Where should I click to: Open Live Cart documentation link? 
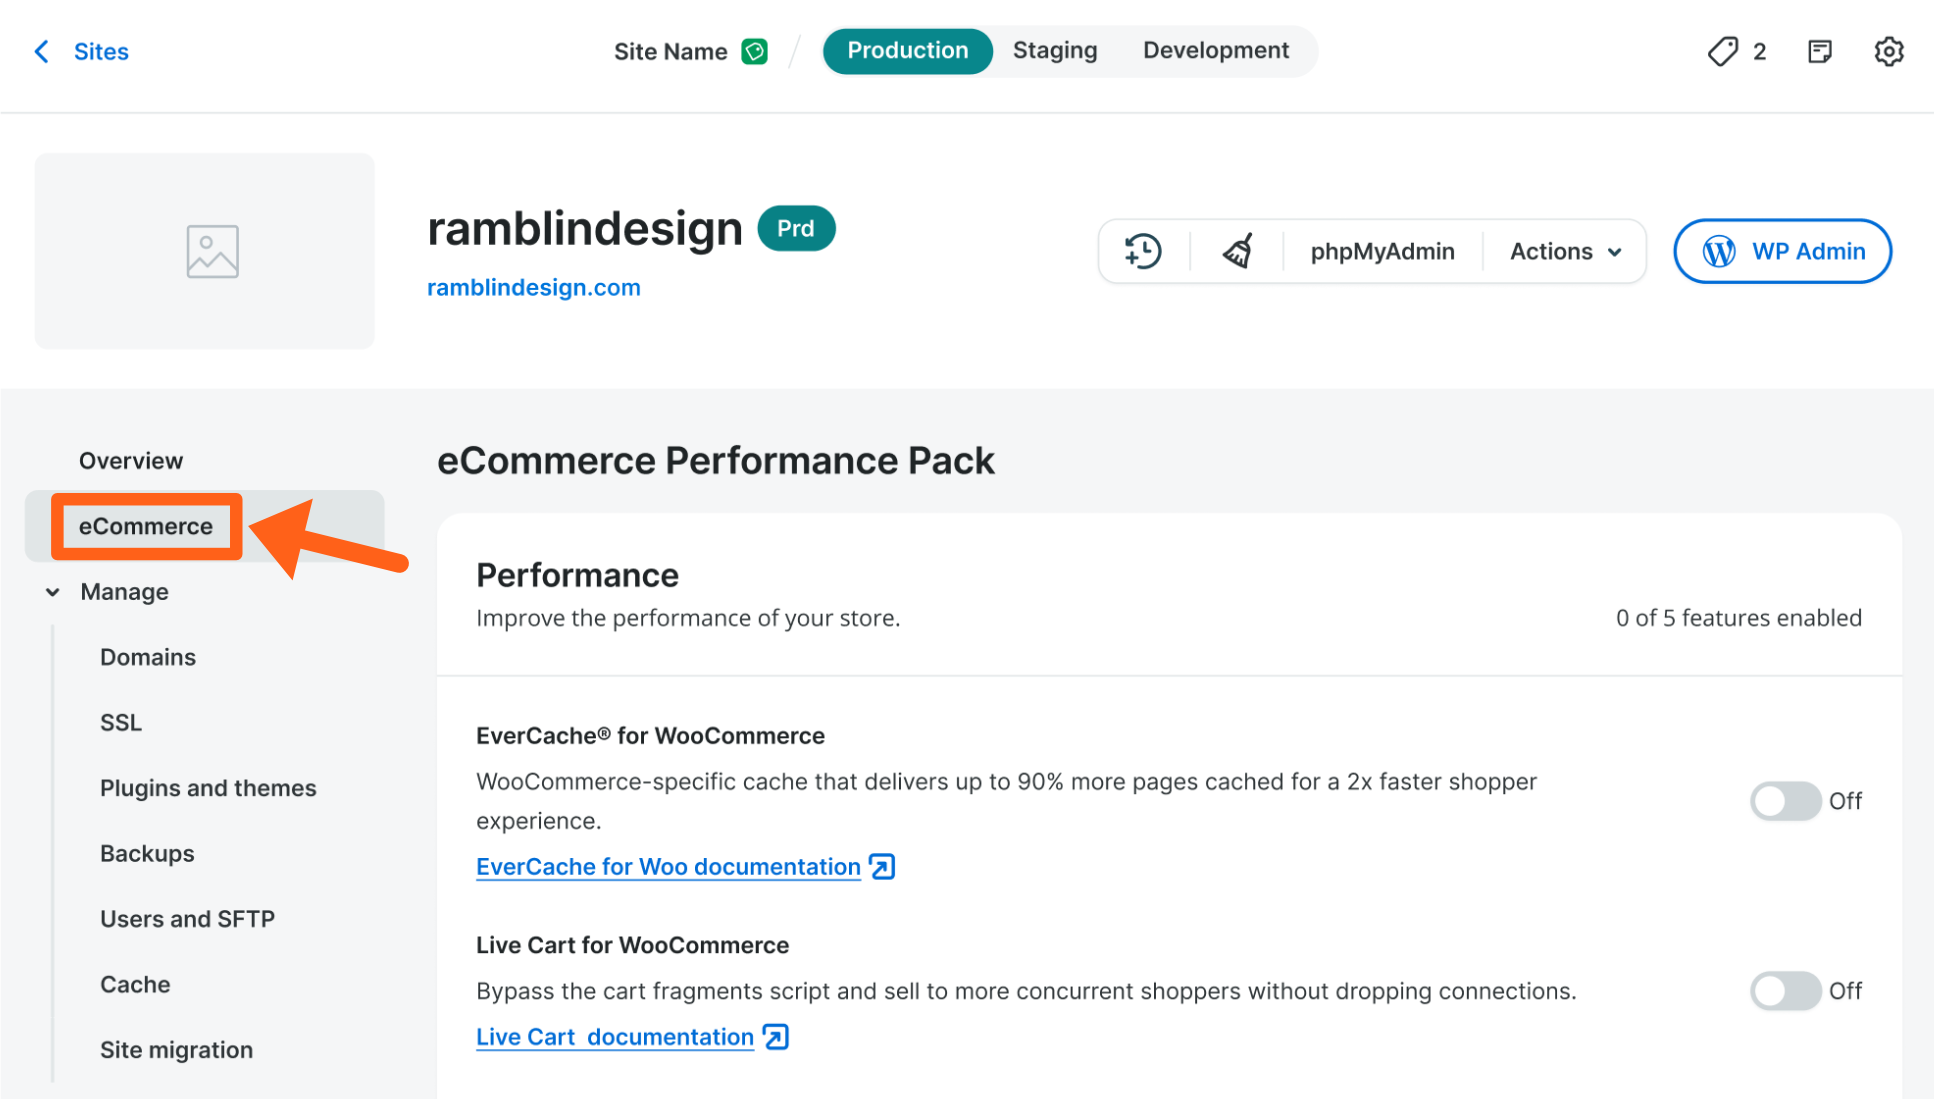pyautogui.click(x=614, y=1037)
